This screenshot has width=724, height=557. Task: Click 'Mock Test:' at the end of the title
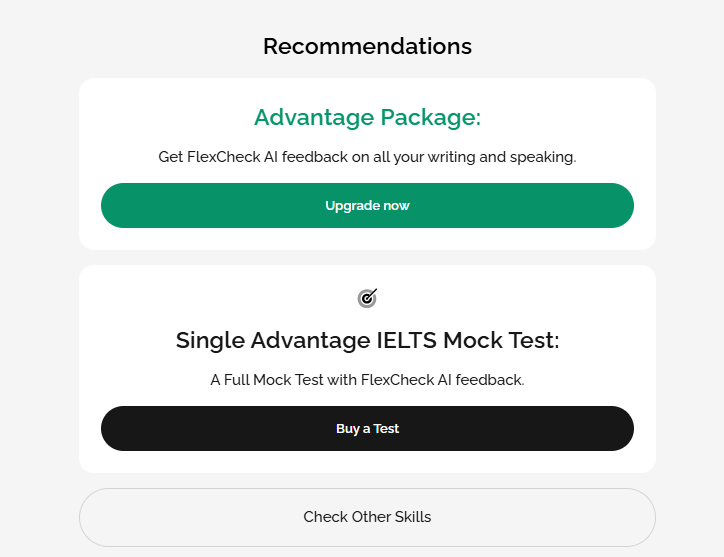(501, 340)
